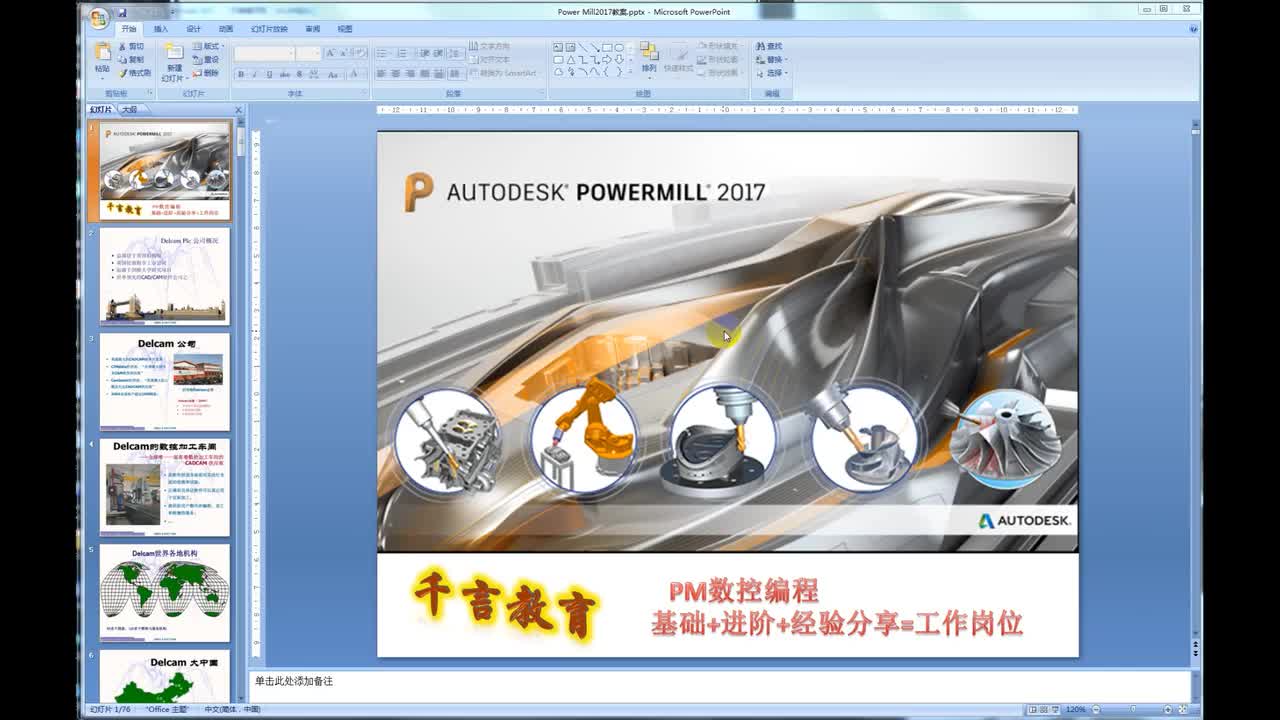Click the Replace (替换) button

click(x=772, y=59)
